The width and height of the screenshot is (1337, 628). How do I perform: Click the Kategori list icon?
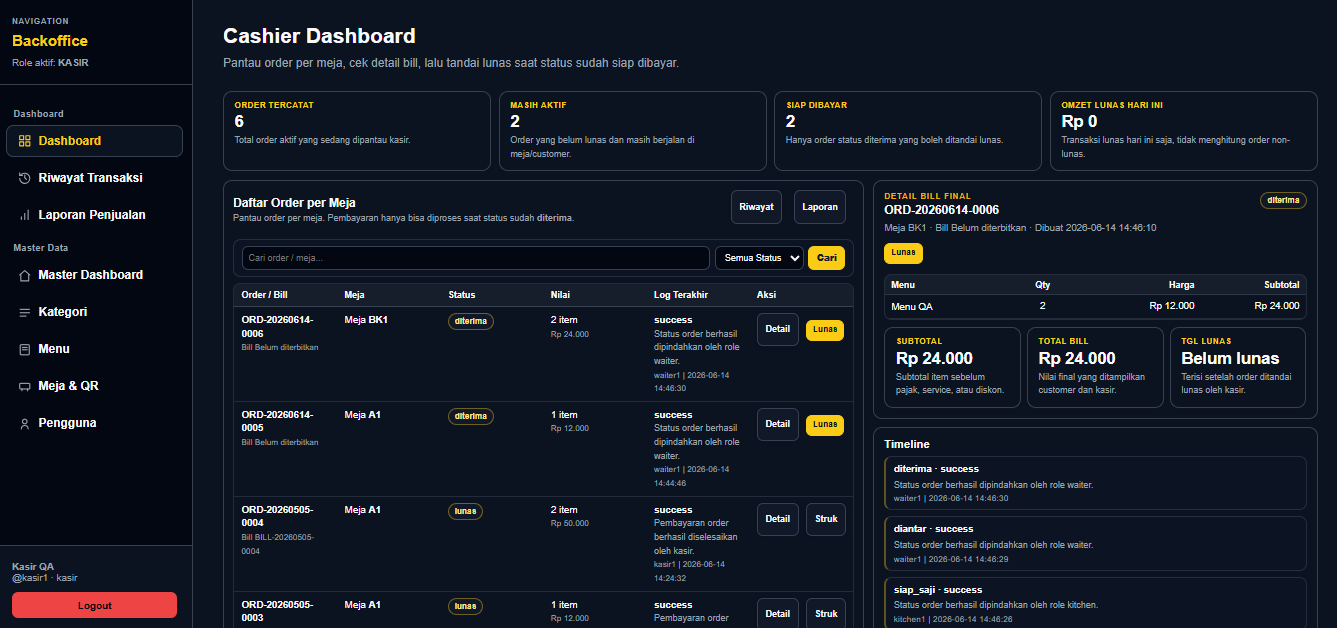pos(25,312)
